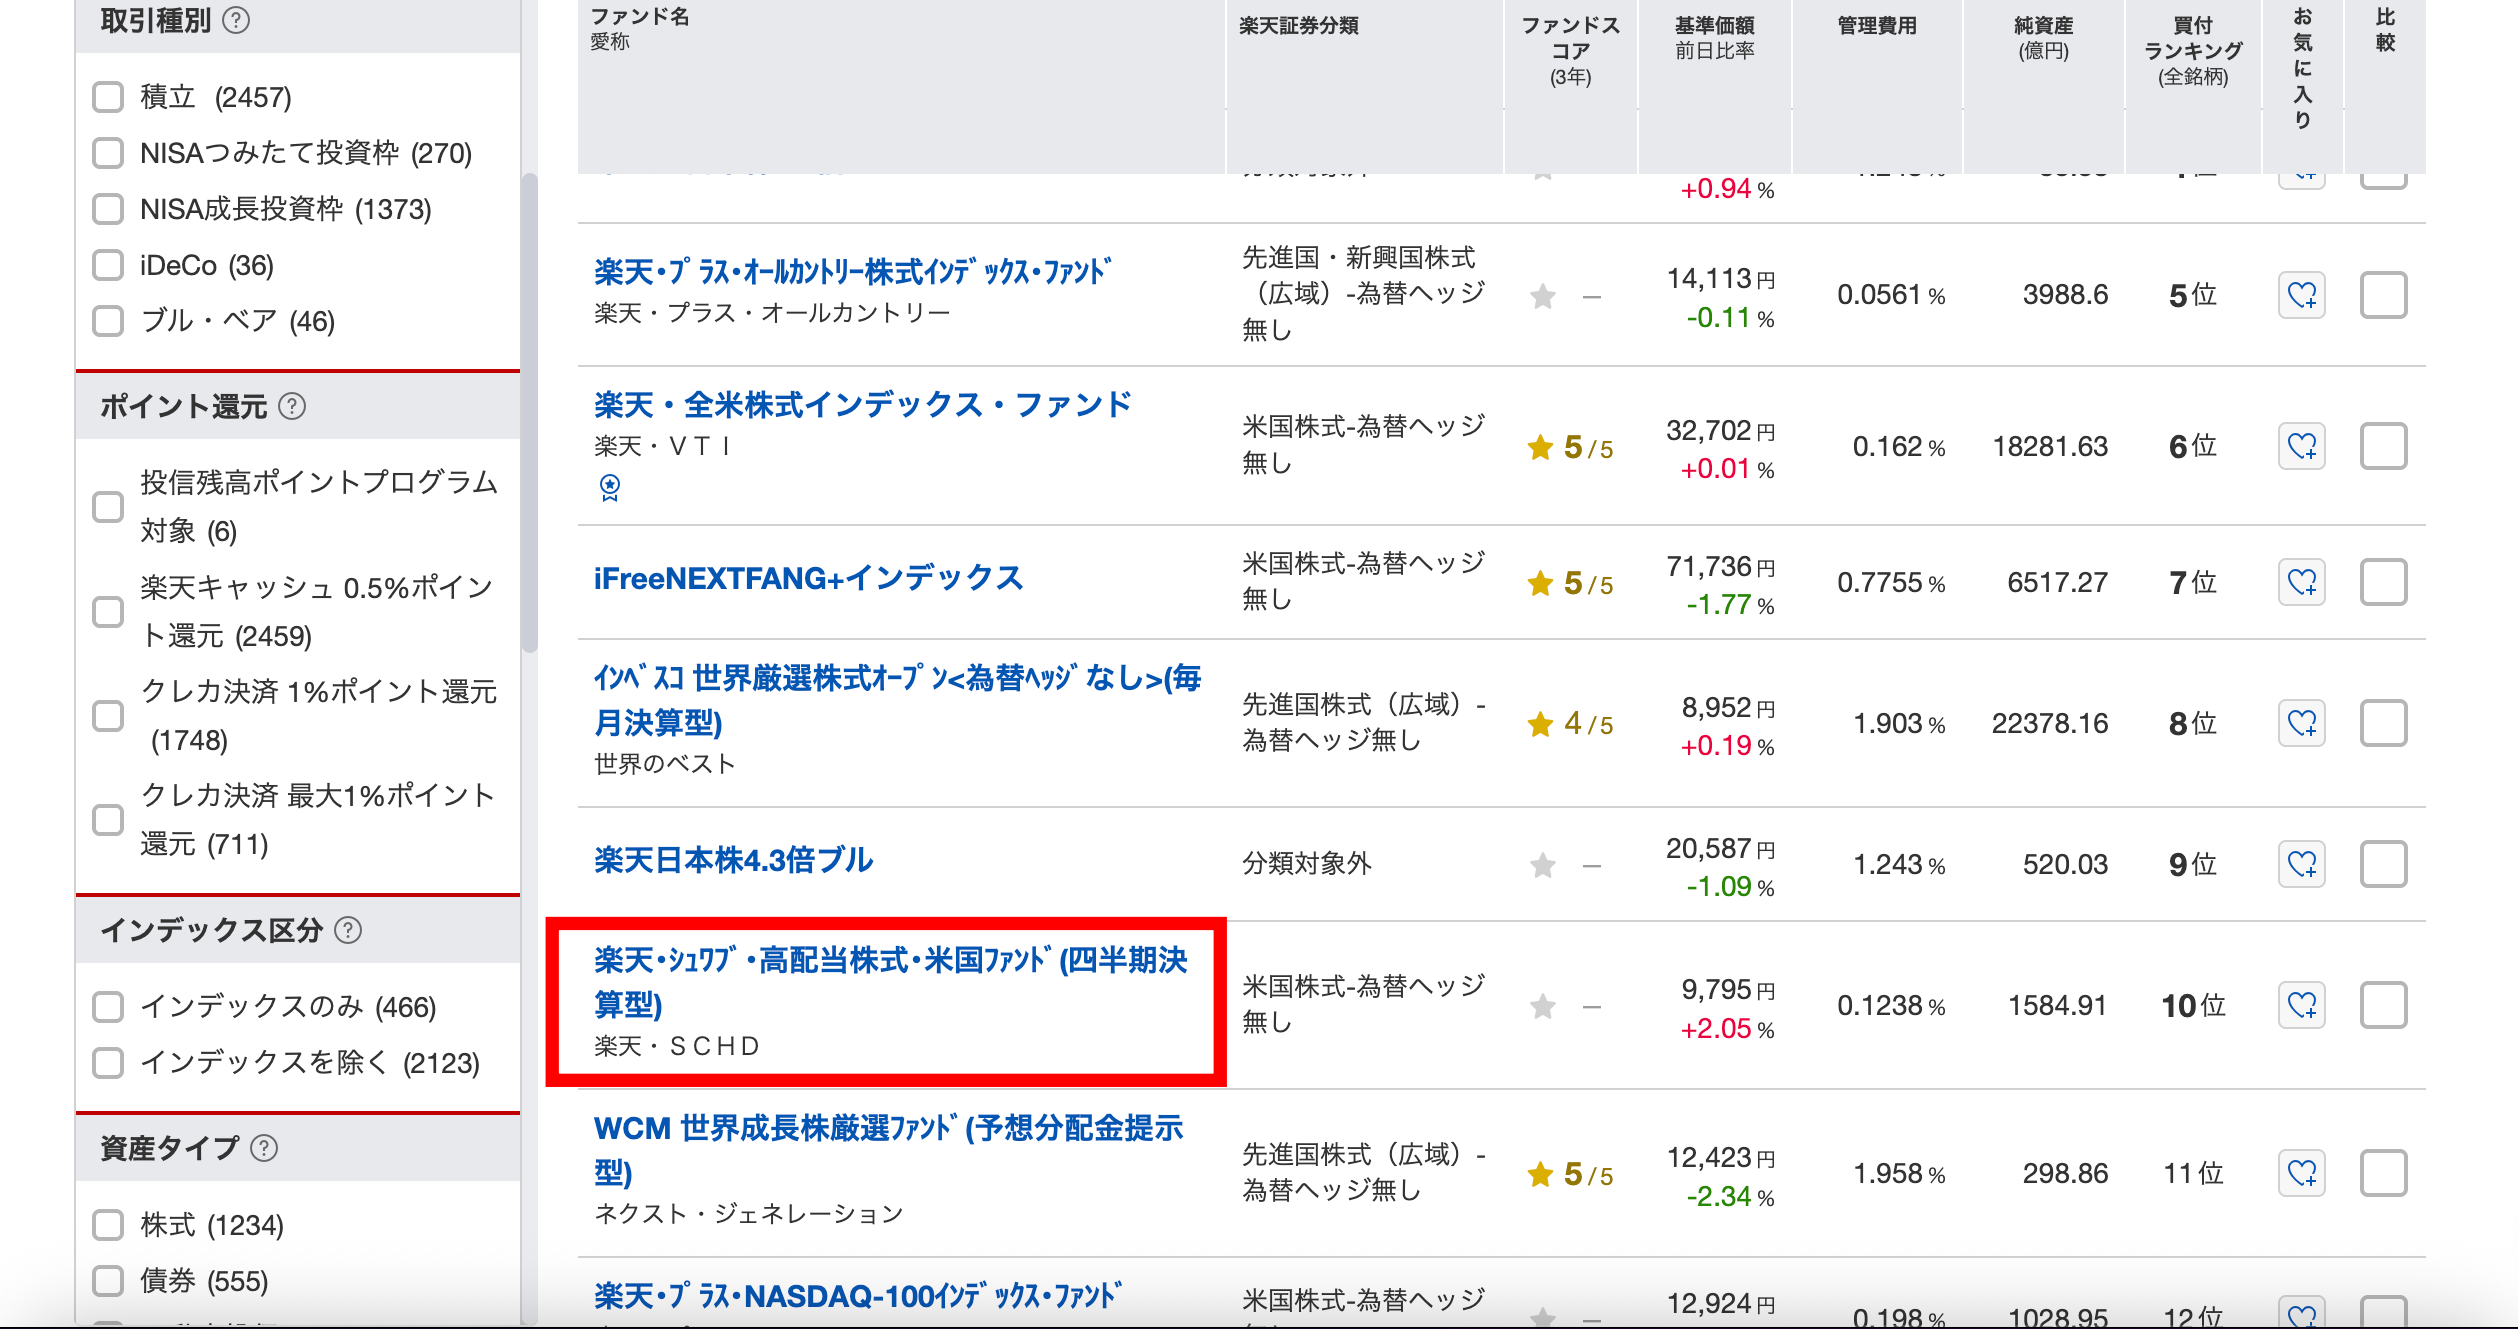Click grey star for 楽天・プラス・オールカントリー
The width and height of the screenshot is (2518, 1329).
pyautogui.click(x=1543, y=296)
